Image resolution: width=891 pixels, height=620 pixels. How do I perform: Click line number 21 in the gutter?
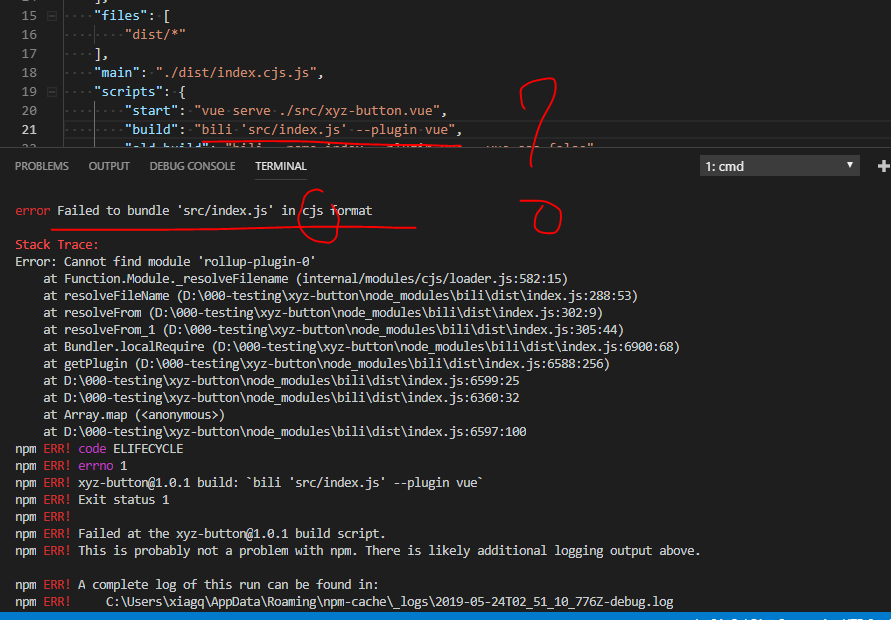(x=29, y=130)
